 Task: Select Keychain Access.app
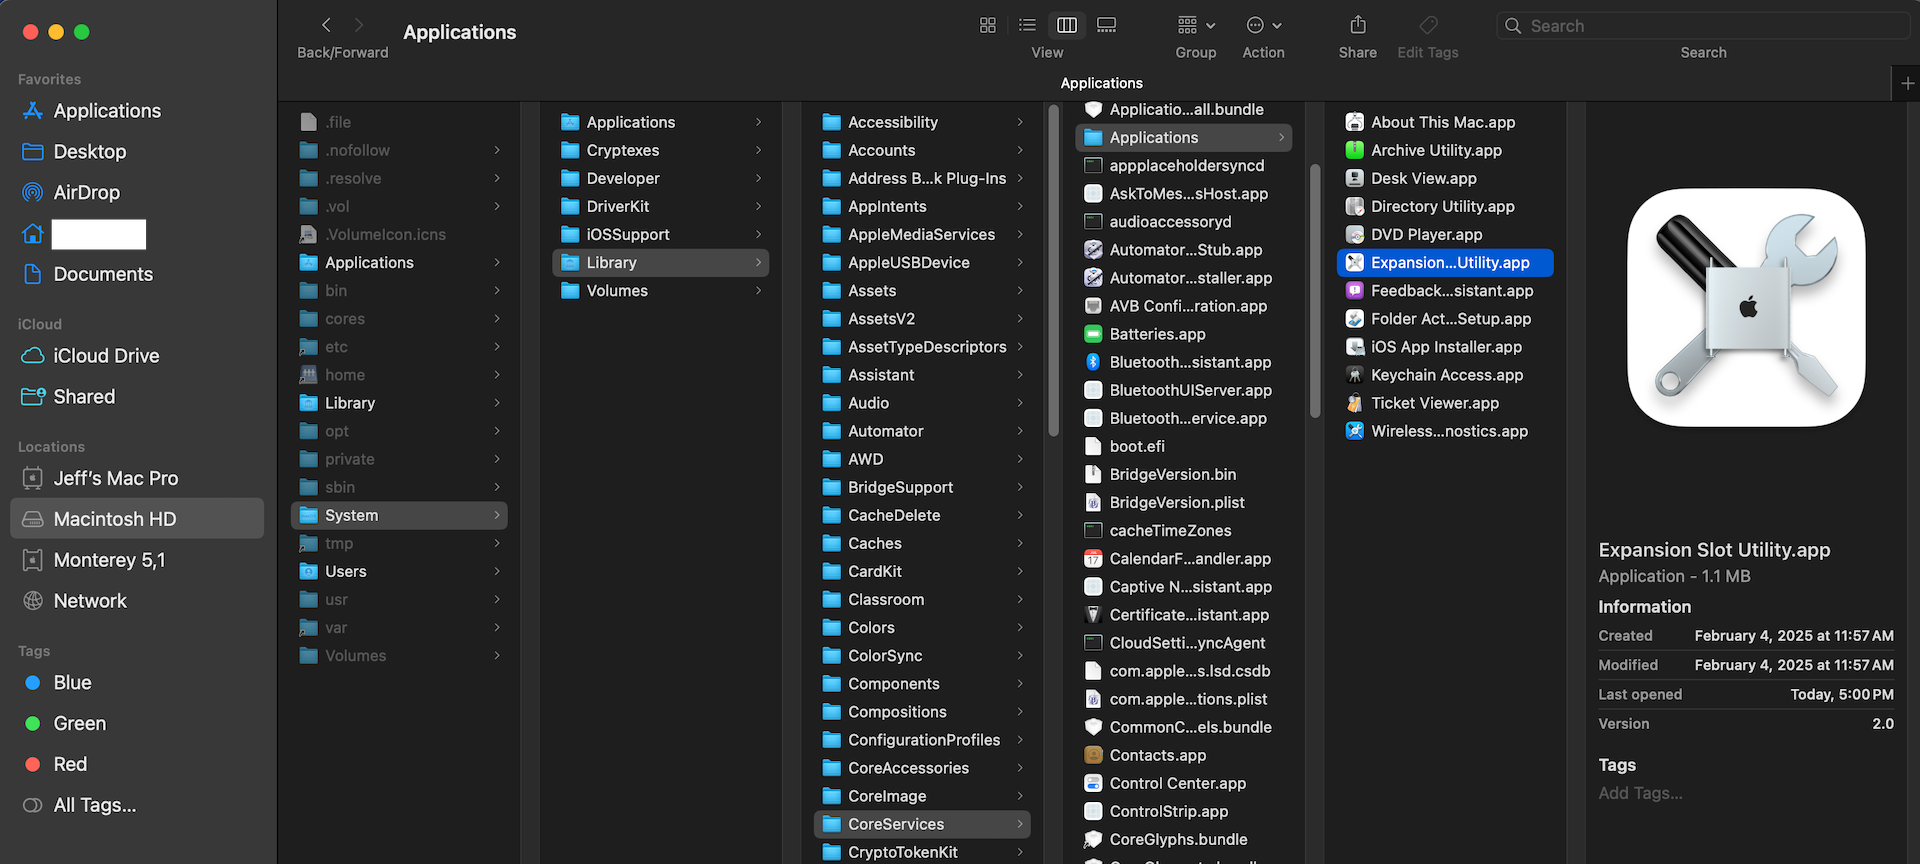point(1445,375)
